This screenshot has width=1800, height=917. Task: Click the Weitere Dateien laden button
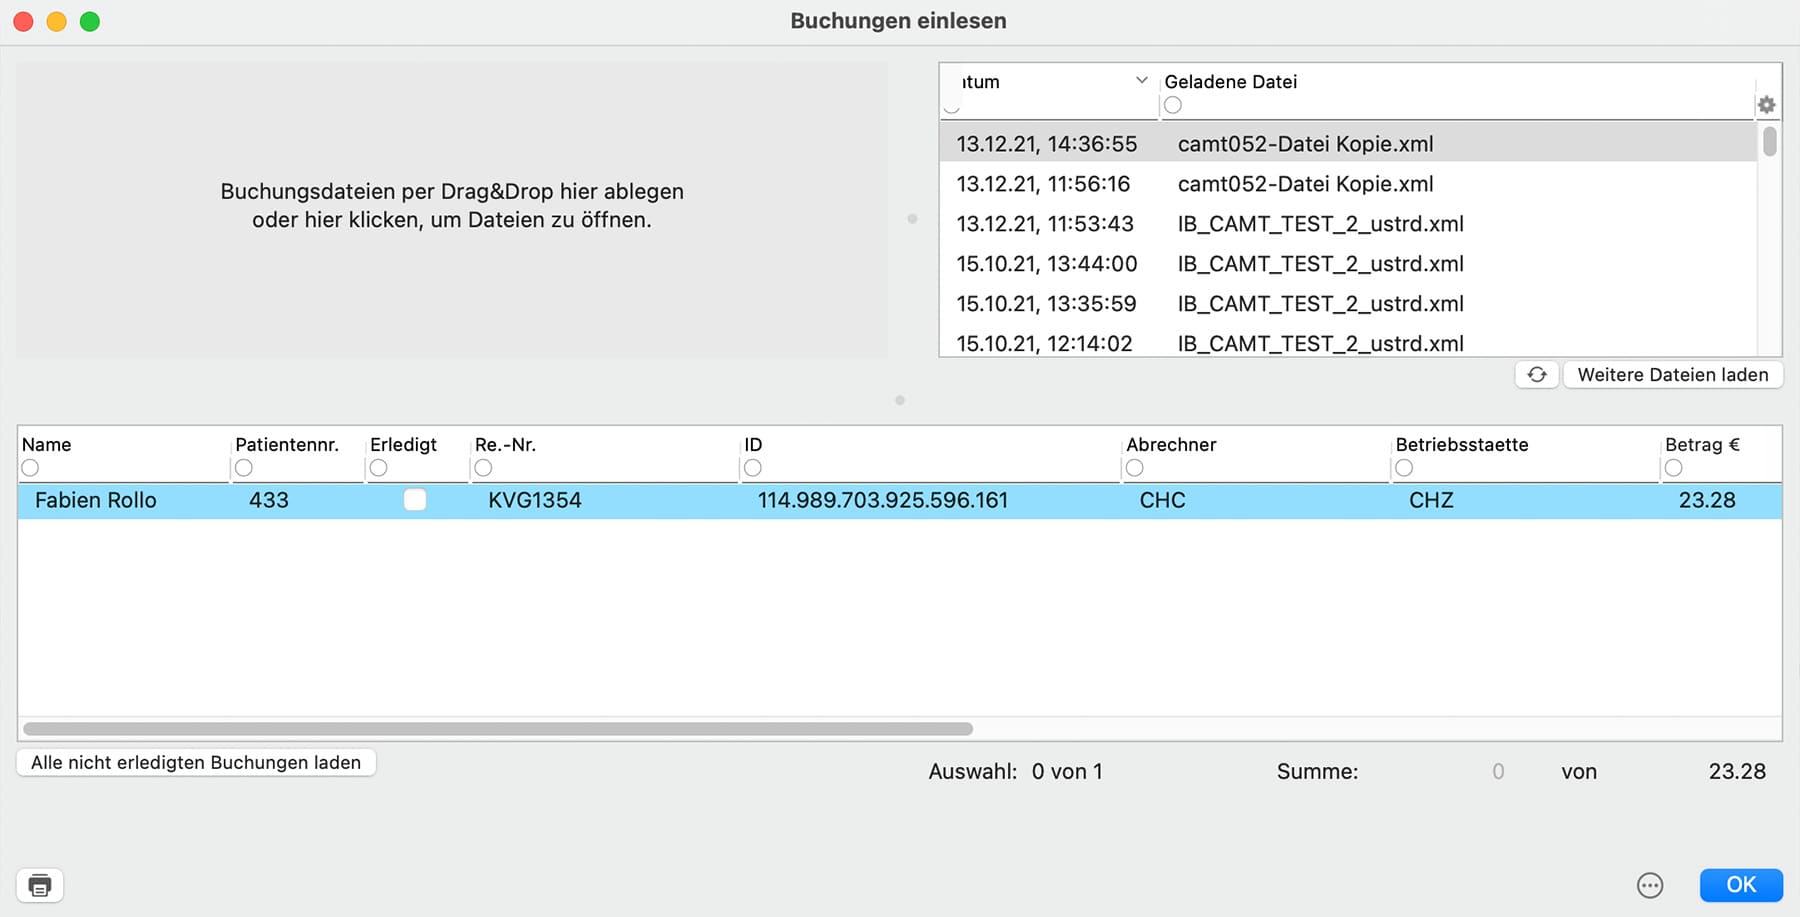(1672, 375)
